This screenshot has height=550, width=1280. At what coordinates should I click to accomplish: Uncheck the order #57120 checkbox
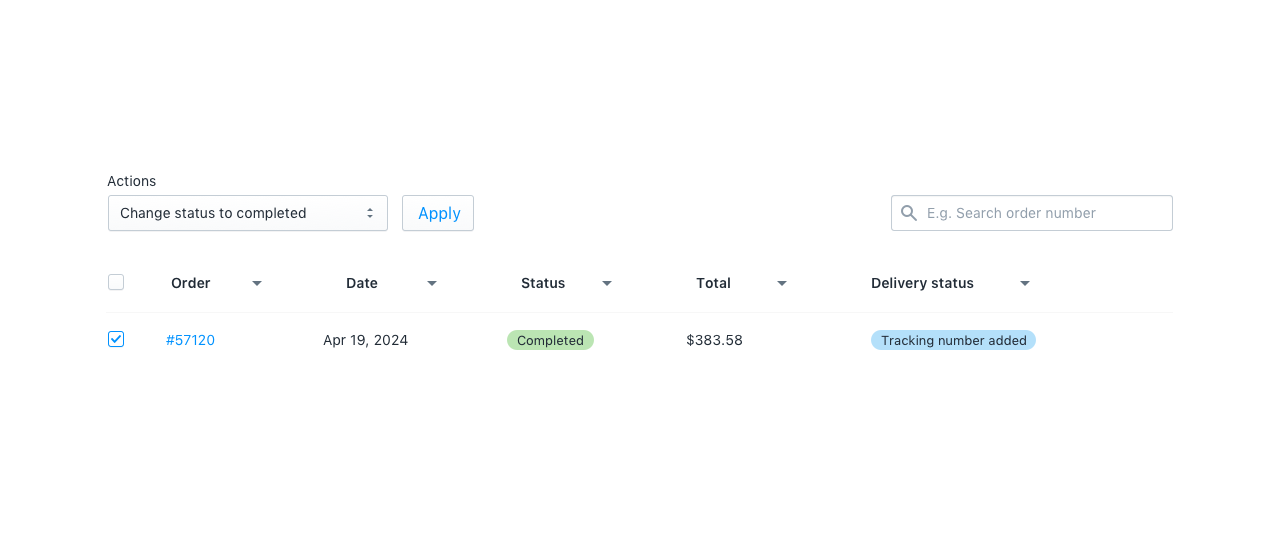point(116,339)
